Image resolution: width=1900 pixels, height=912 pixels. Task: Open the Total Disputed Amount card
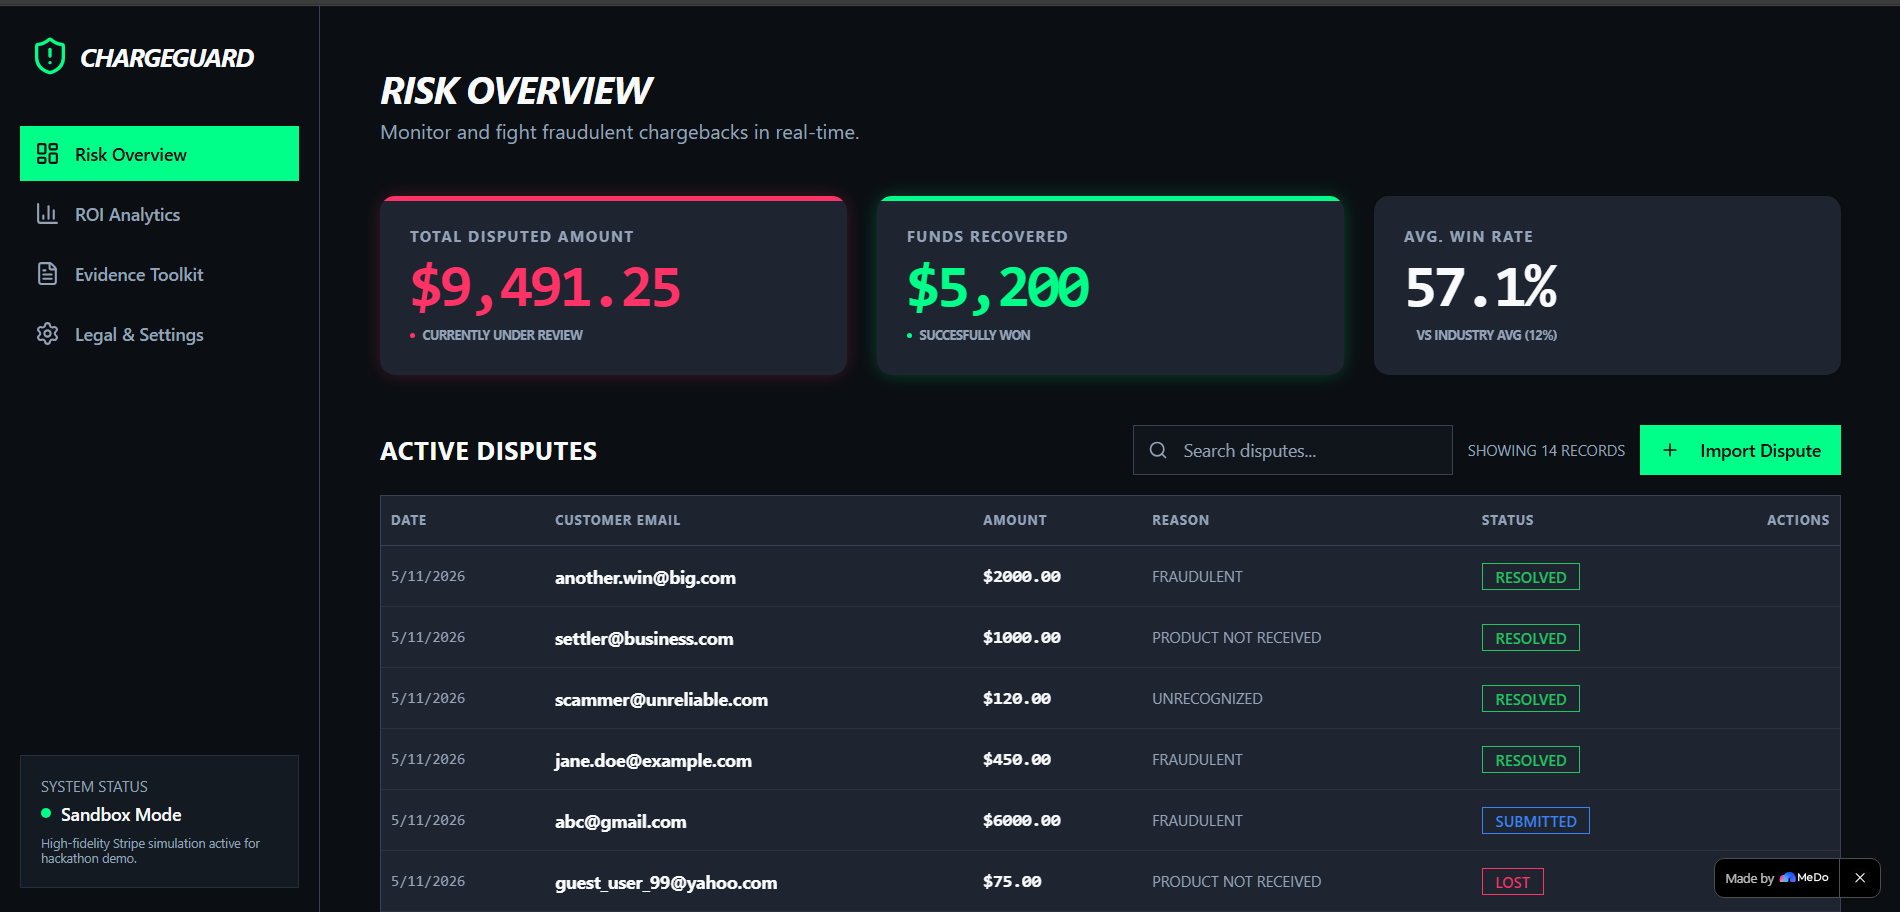coord(613,285)
